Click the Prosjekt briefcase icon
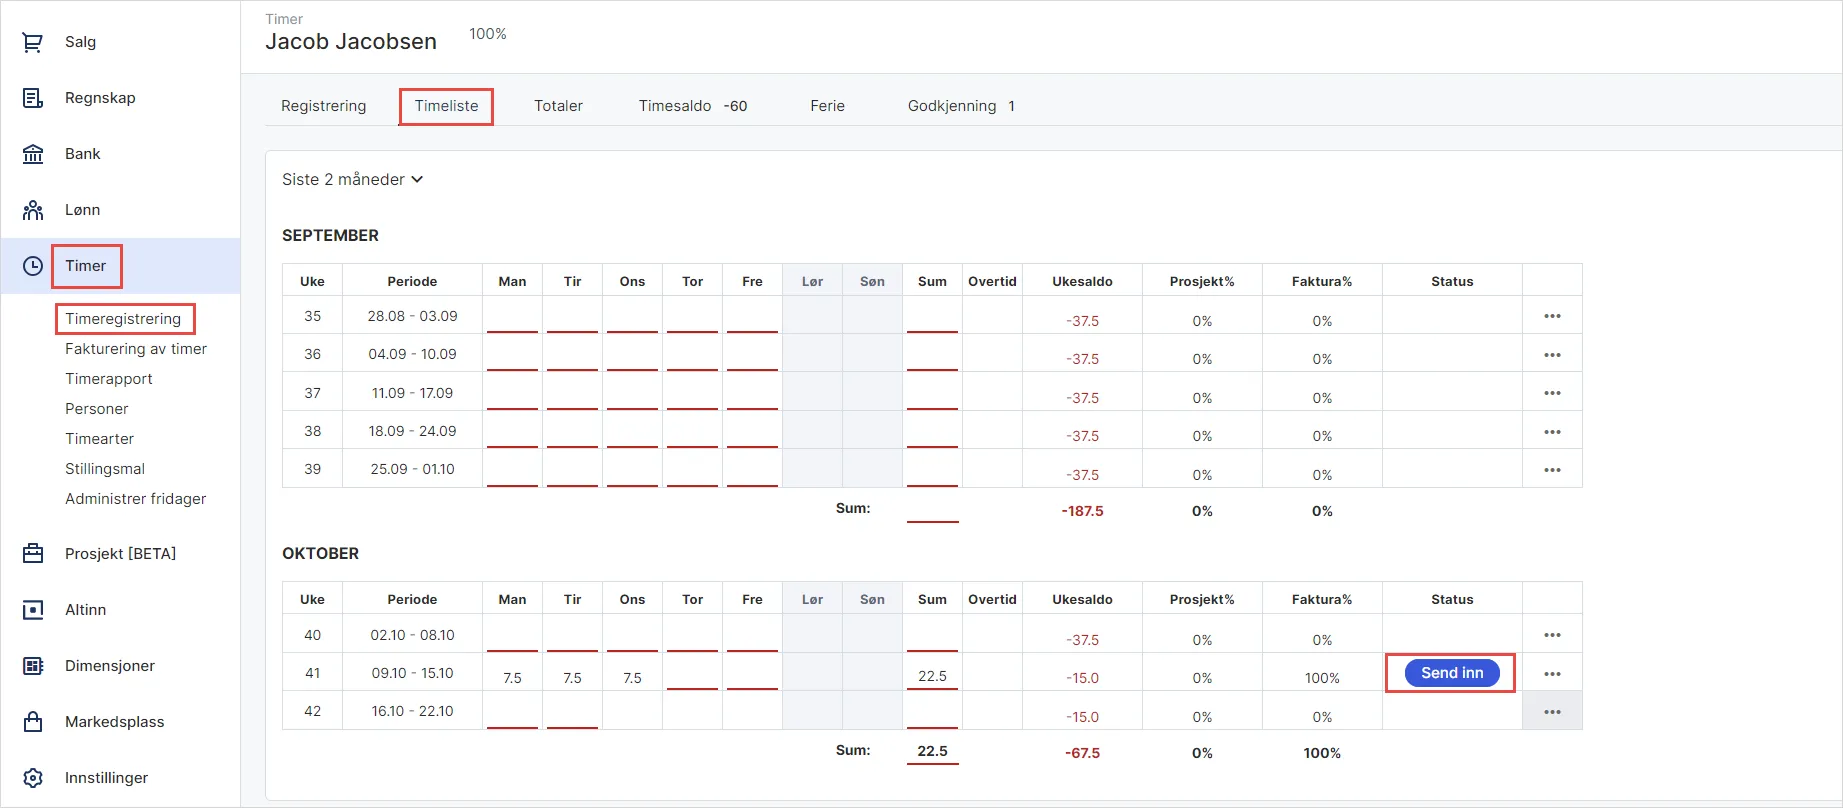Viewport: 1843px width, 808px height. [33, 554]
